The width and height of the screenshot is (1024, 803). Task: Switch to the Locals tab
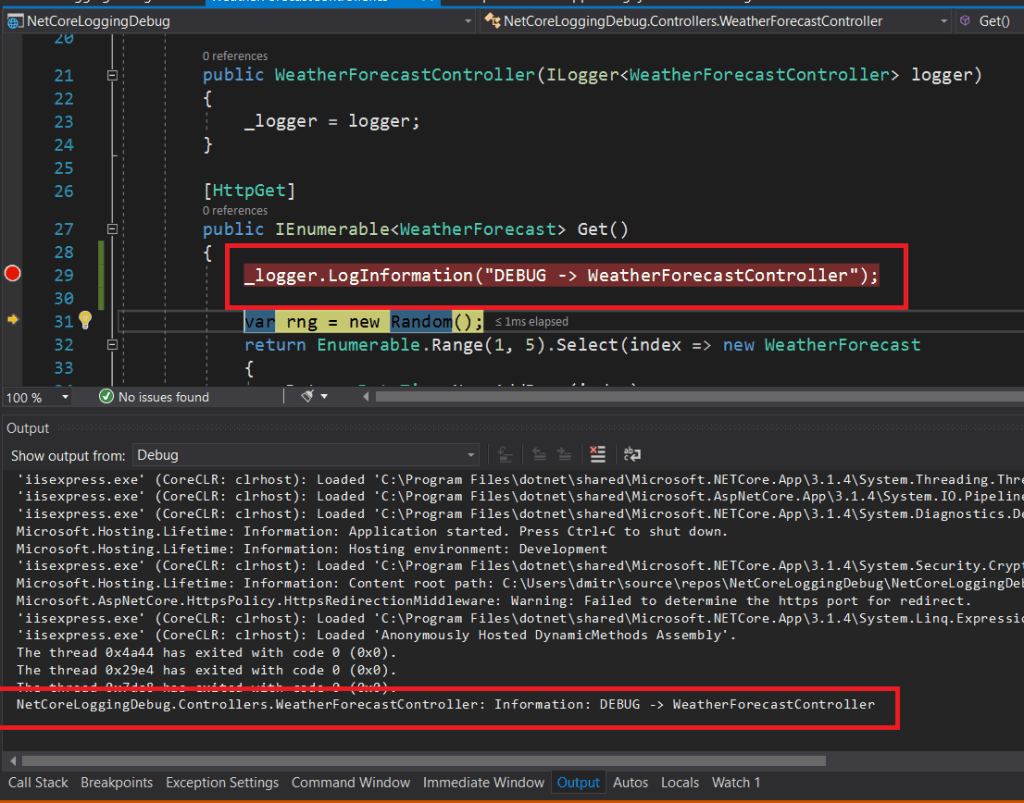pyautogui.click(x=680, y=782)
